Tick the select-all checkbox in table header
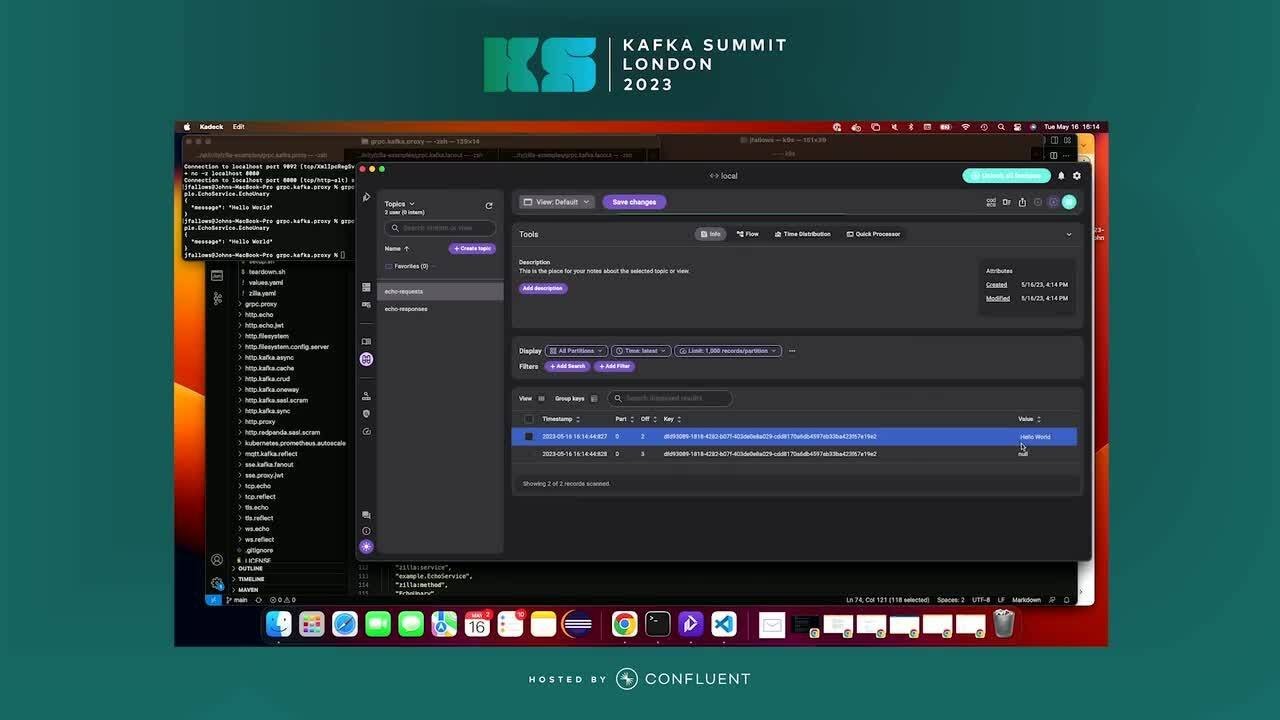This screenshot has width=1280, height=720. [x=529, y=419]
